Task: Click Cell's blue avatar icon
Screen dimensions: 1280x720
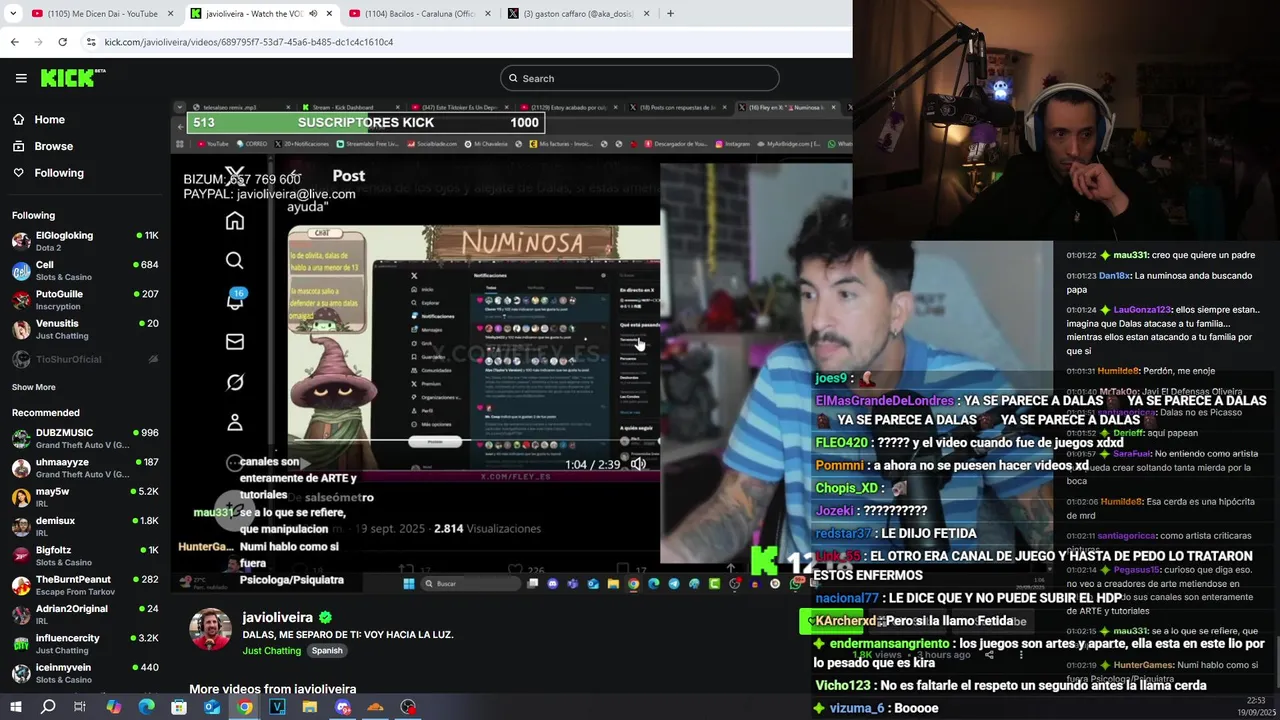Action: (21, 270)
